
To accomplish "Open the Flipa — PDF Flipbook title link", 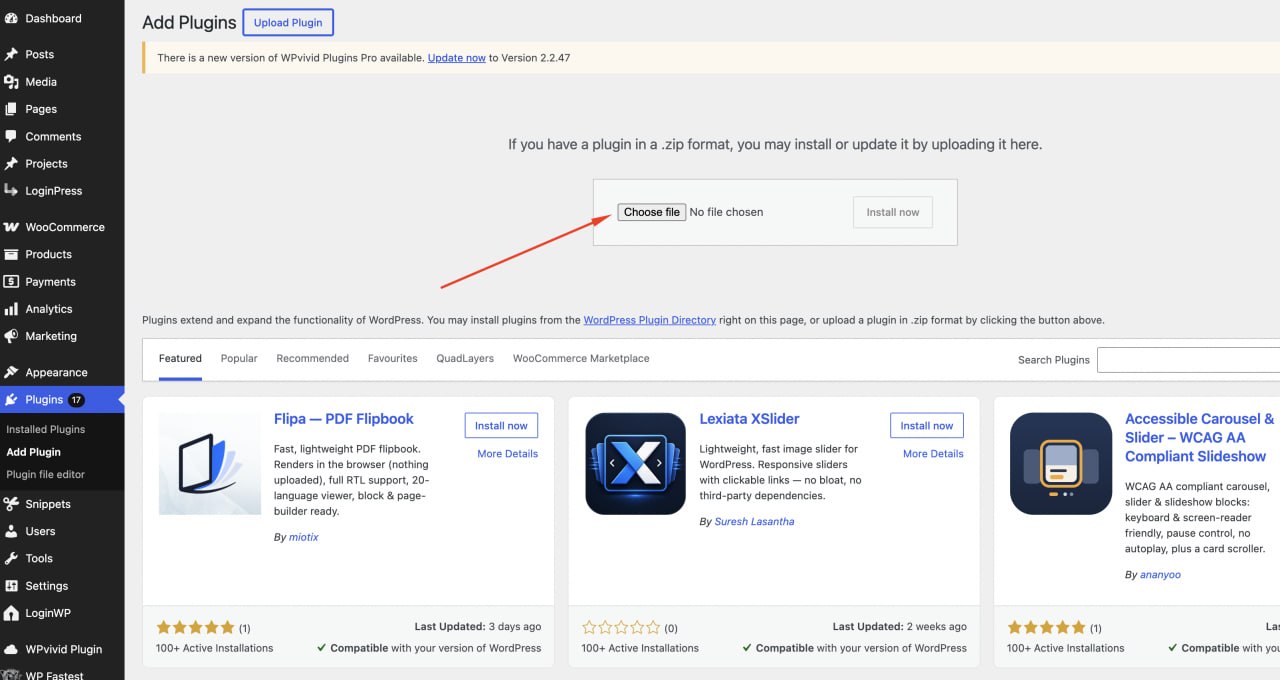I will coord(344,419).
